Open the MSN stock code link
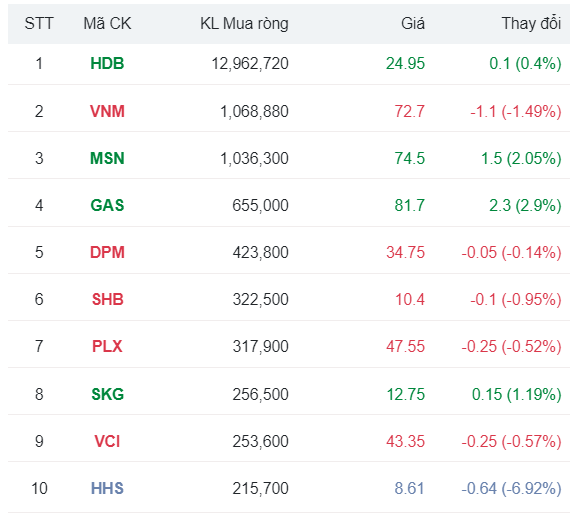Viewport: 575px width, 513px height. [107, 158]
